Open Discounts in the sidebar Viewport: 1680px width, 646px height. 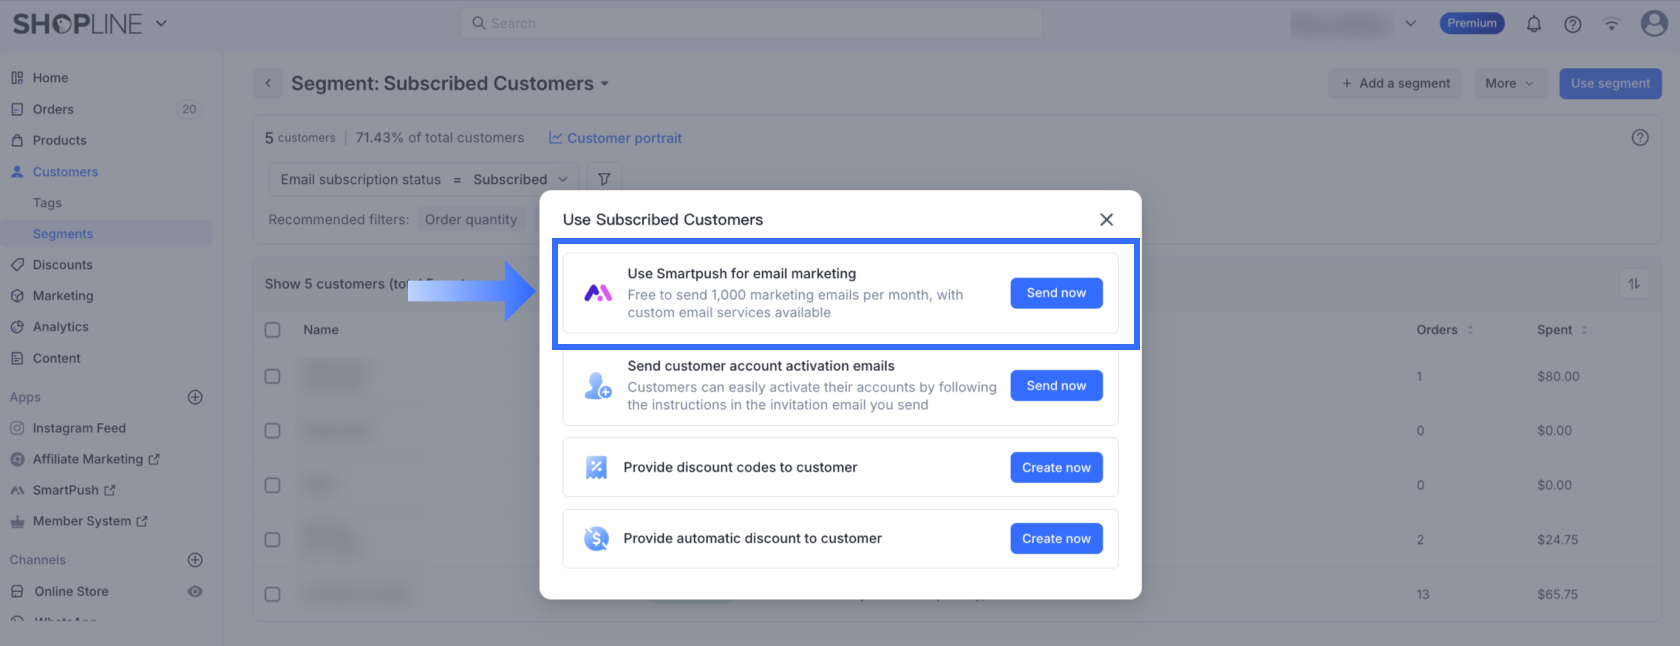click(62, 265)
